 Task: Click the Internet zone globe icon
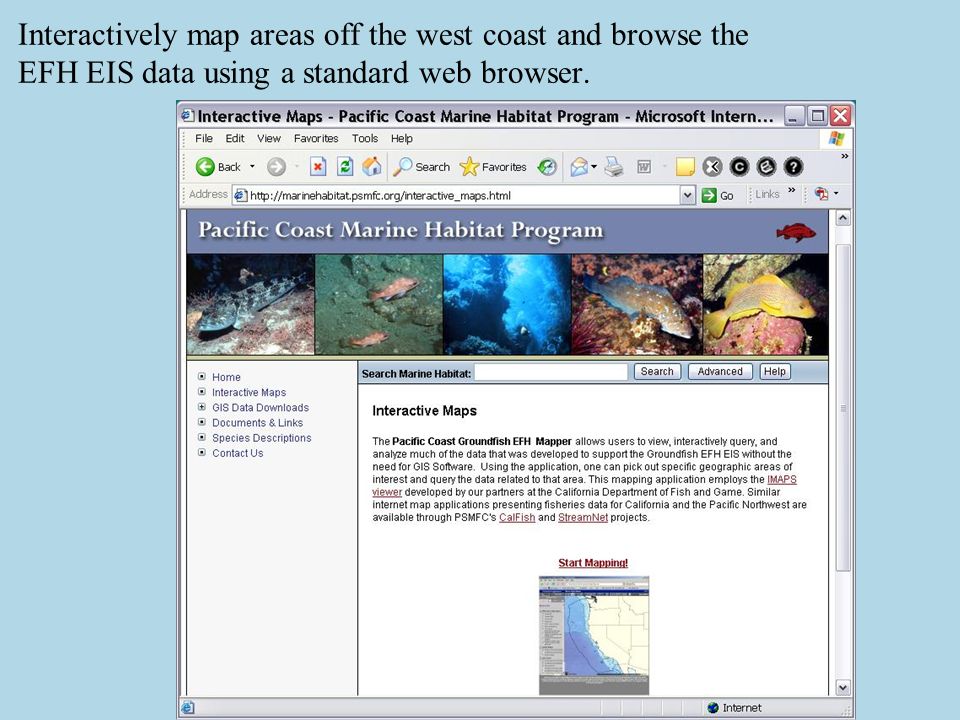click(713, 708)
